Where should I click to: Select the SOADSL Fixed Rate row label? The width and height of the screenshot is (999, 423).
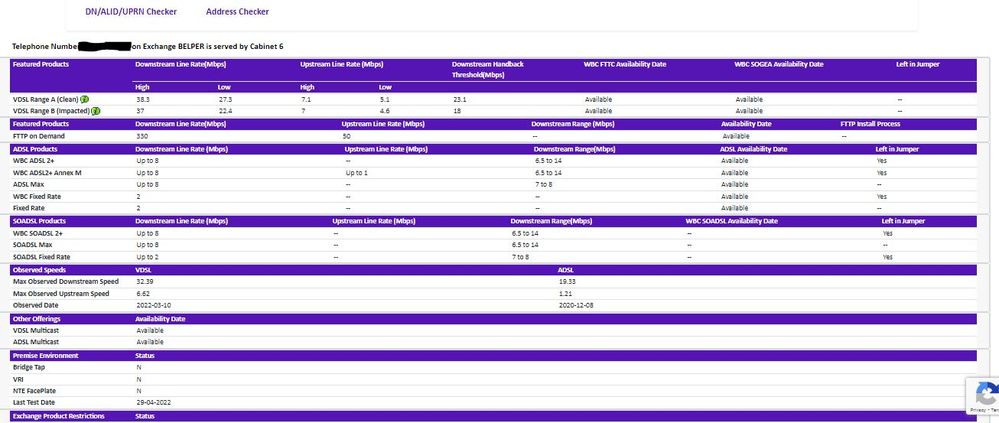[x=41, y=257]
